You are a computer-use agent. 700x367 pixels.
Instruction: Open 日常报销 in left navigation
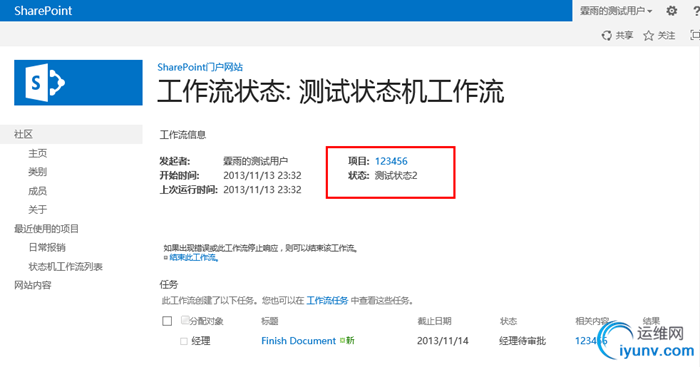(47, 247)
